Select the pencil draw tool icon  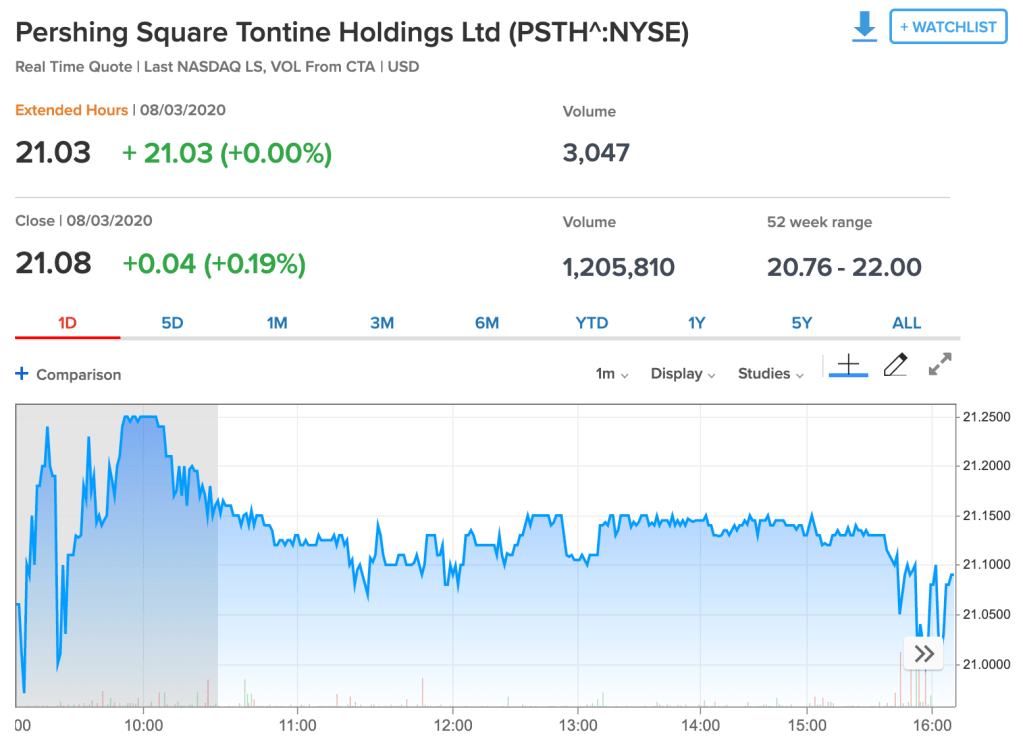[x=895, y=366]
